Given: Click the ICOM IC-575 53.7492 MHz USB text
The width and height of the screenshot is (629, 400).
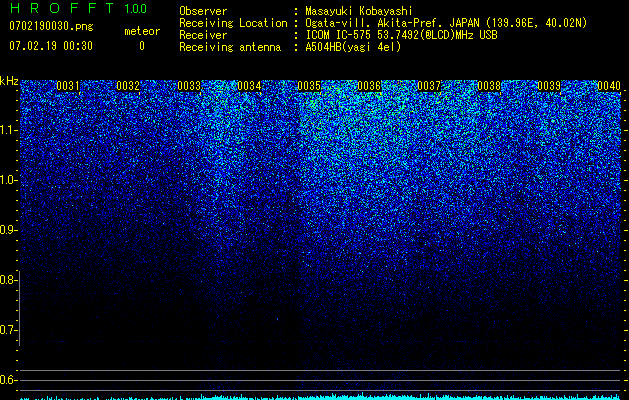Looking at the screenshot, I should 401,35.
